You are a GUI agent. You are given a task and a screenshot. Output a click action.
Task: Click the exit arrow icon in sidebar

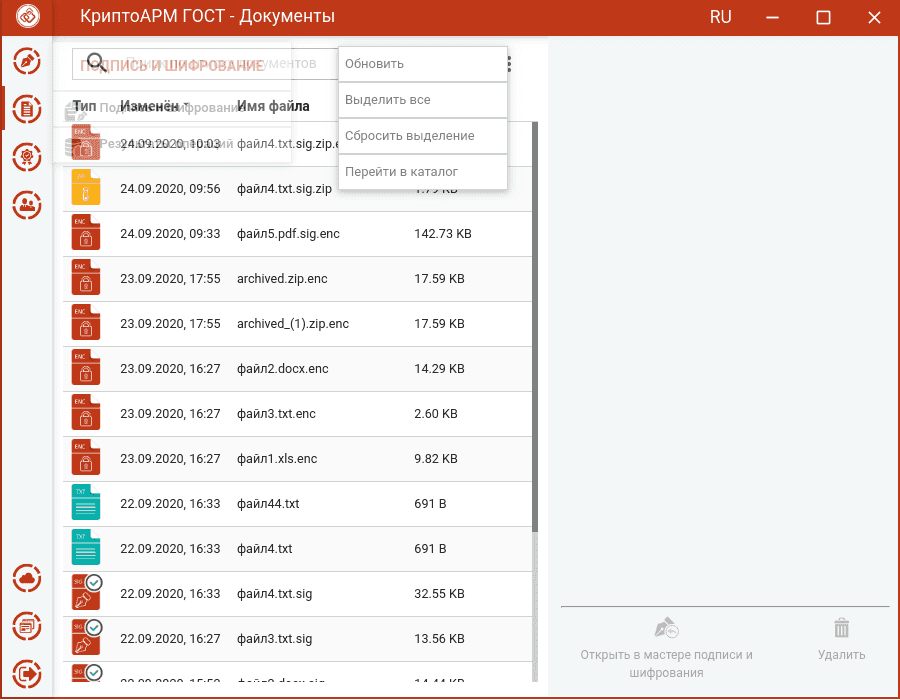pos(27,674)
